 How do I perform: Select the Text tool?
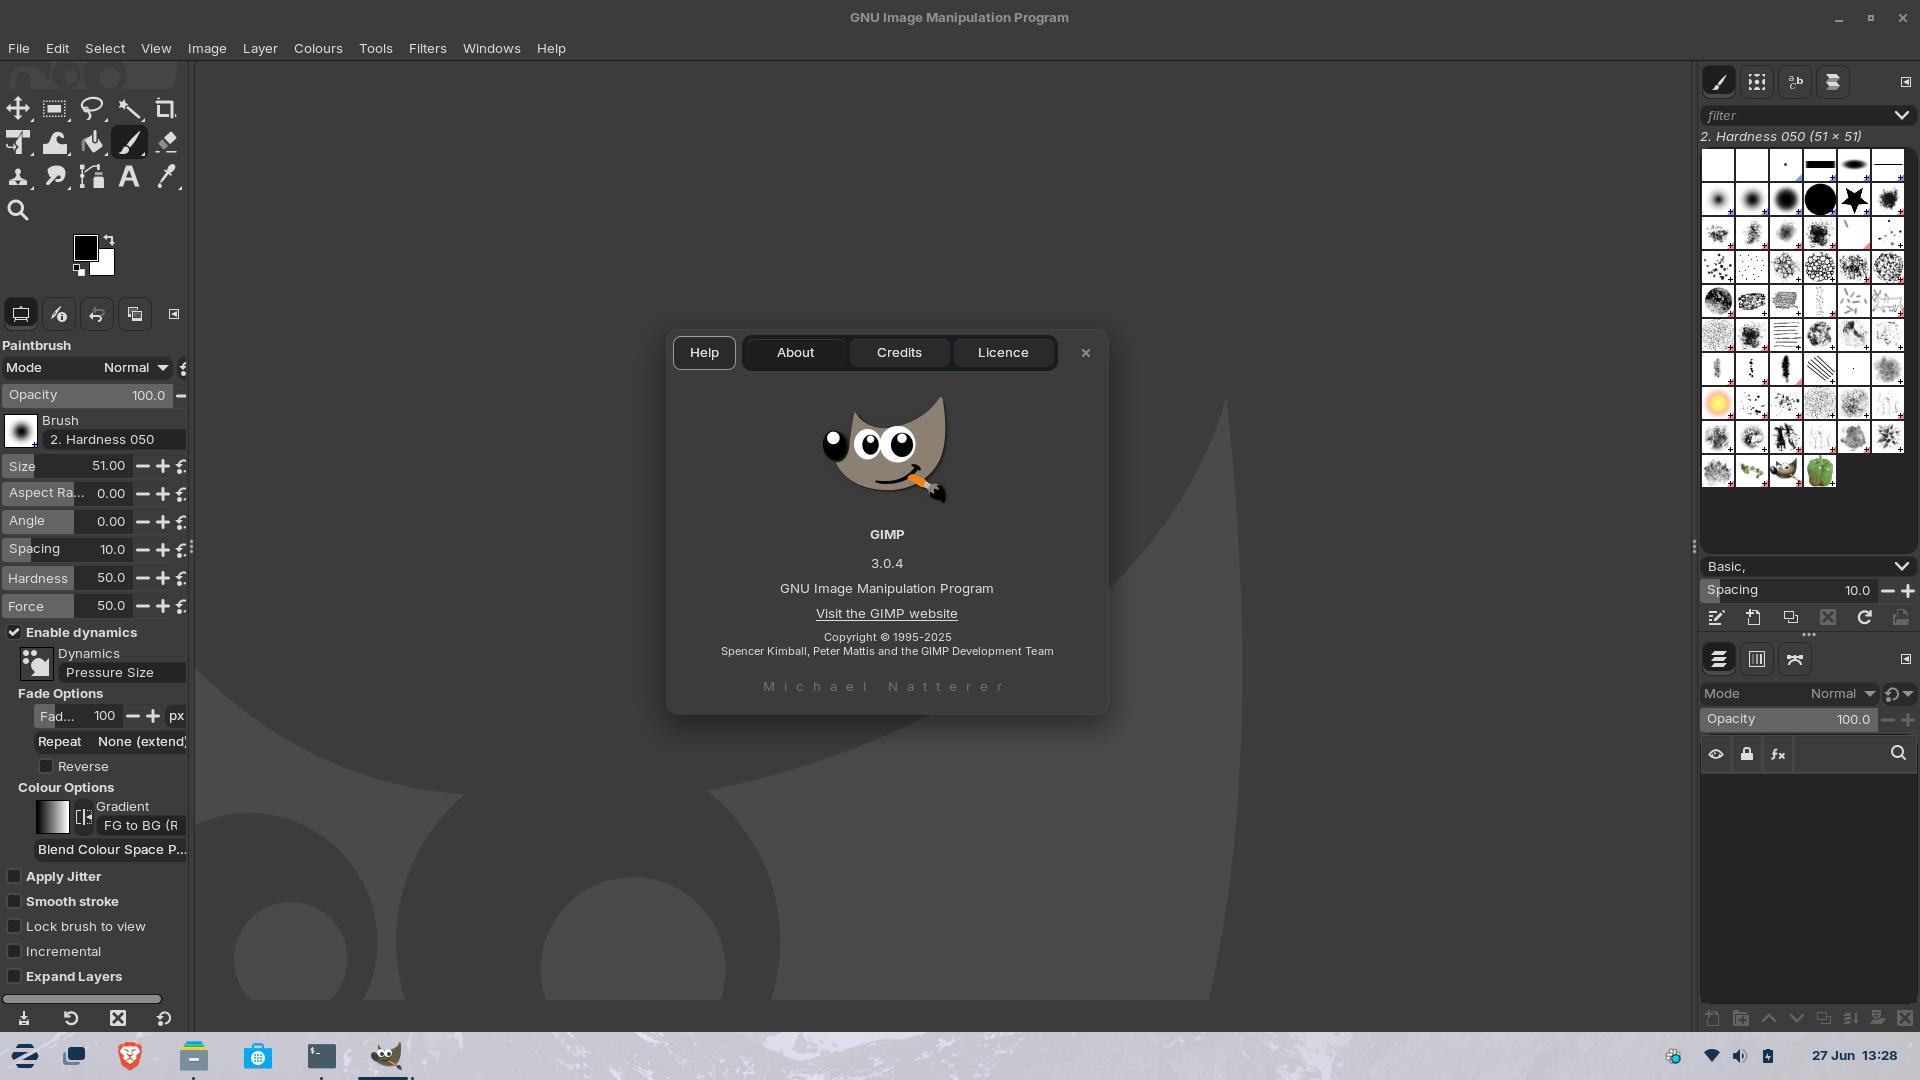click(x=129, y=177)
